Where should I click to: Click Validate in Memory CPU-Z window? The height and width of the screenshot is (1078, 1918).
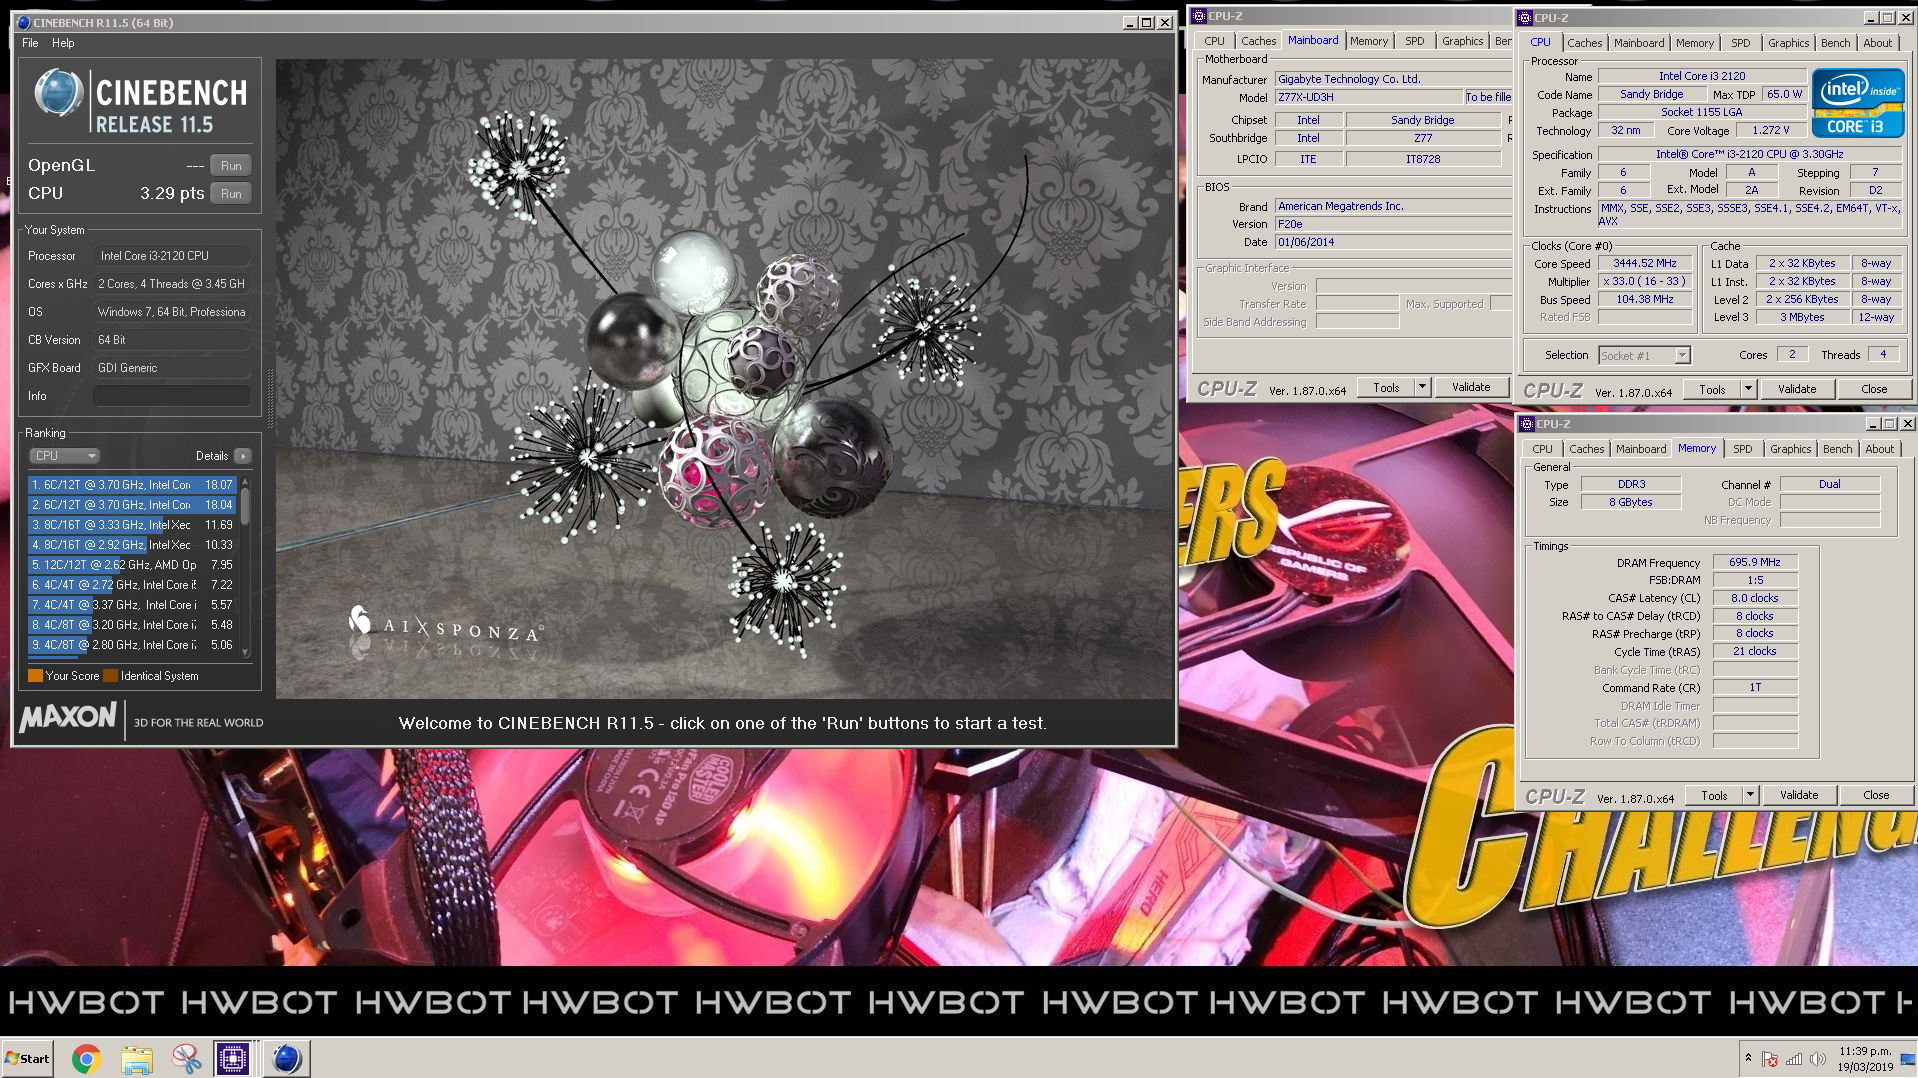click(x=1799, y=795)
